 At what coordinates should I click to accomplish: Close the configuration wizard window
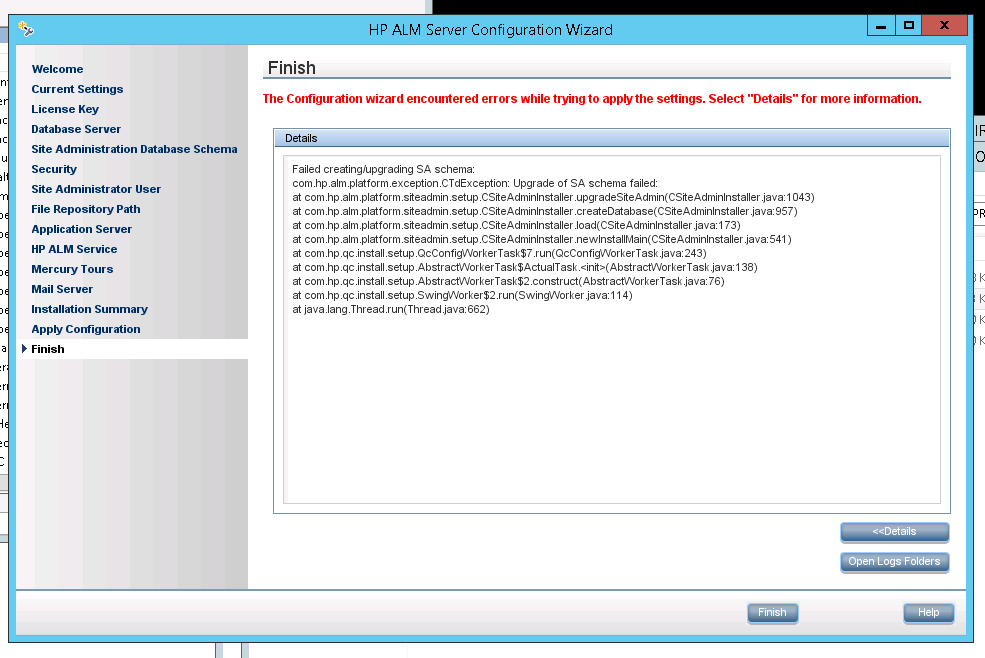(944, 26)
